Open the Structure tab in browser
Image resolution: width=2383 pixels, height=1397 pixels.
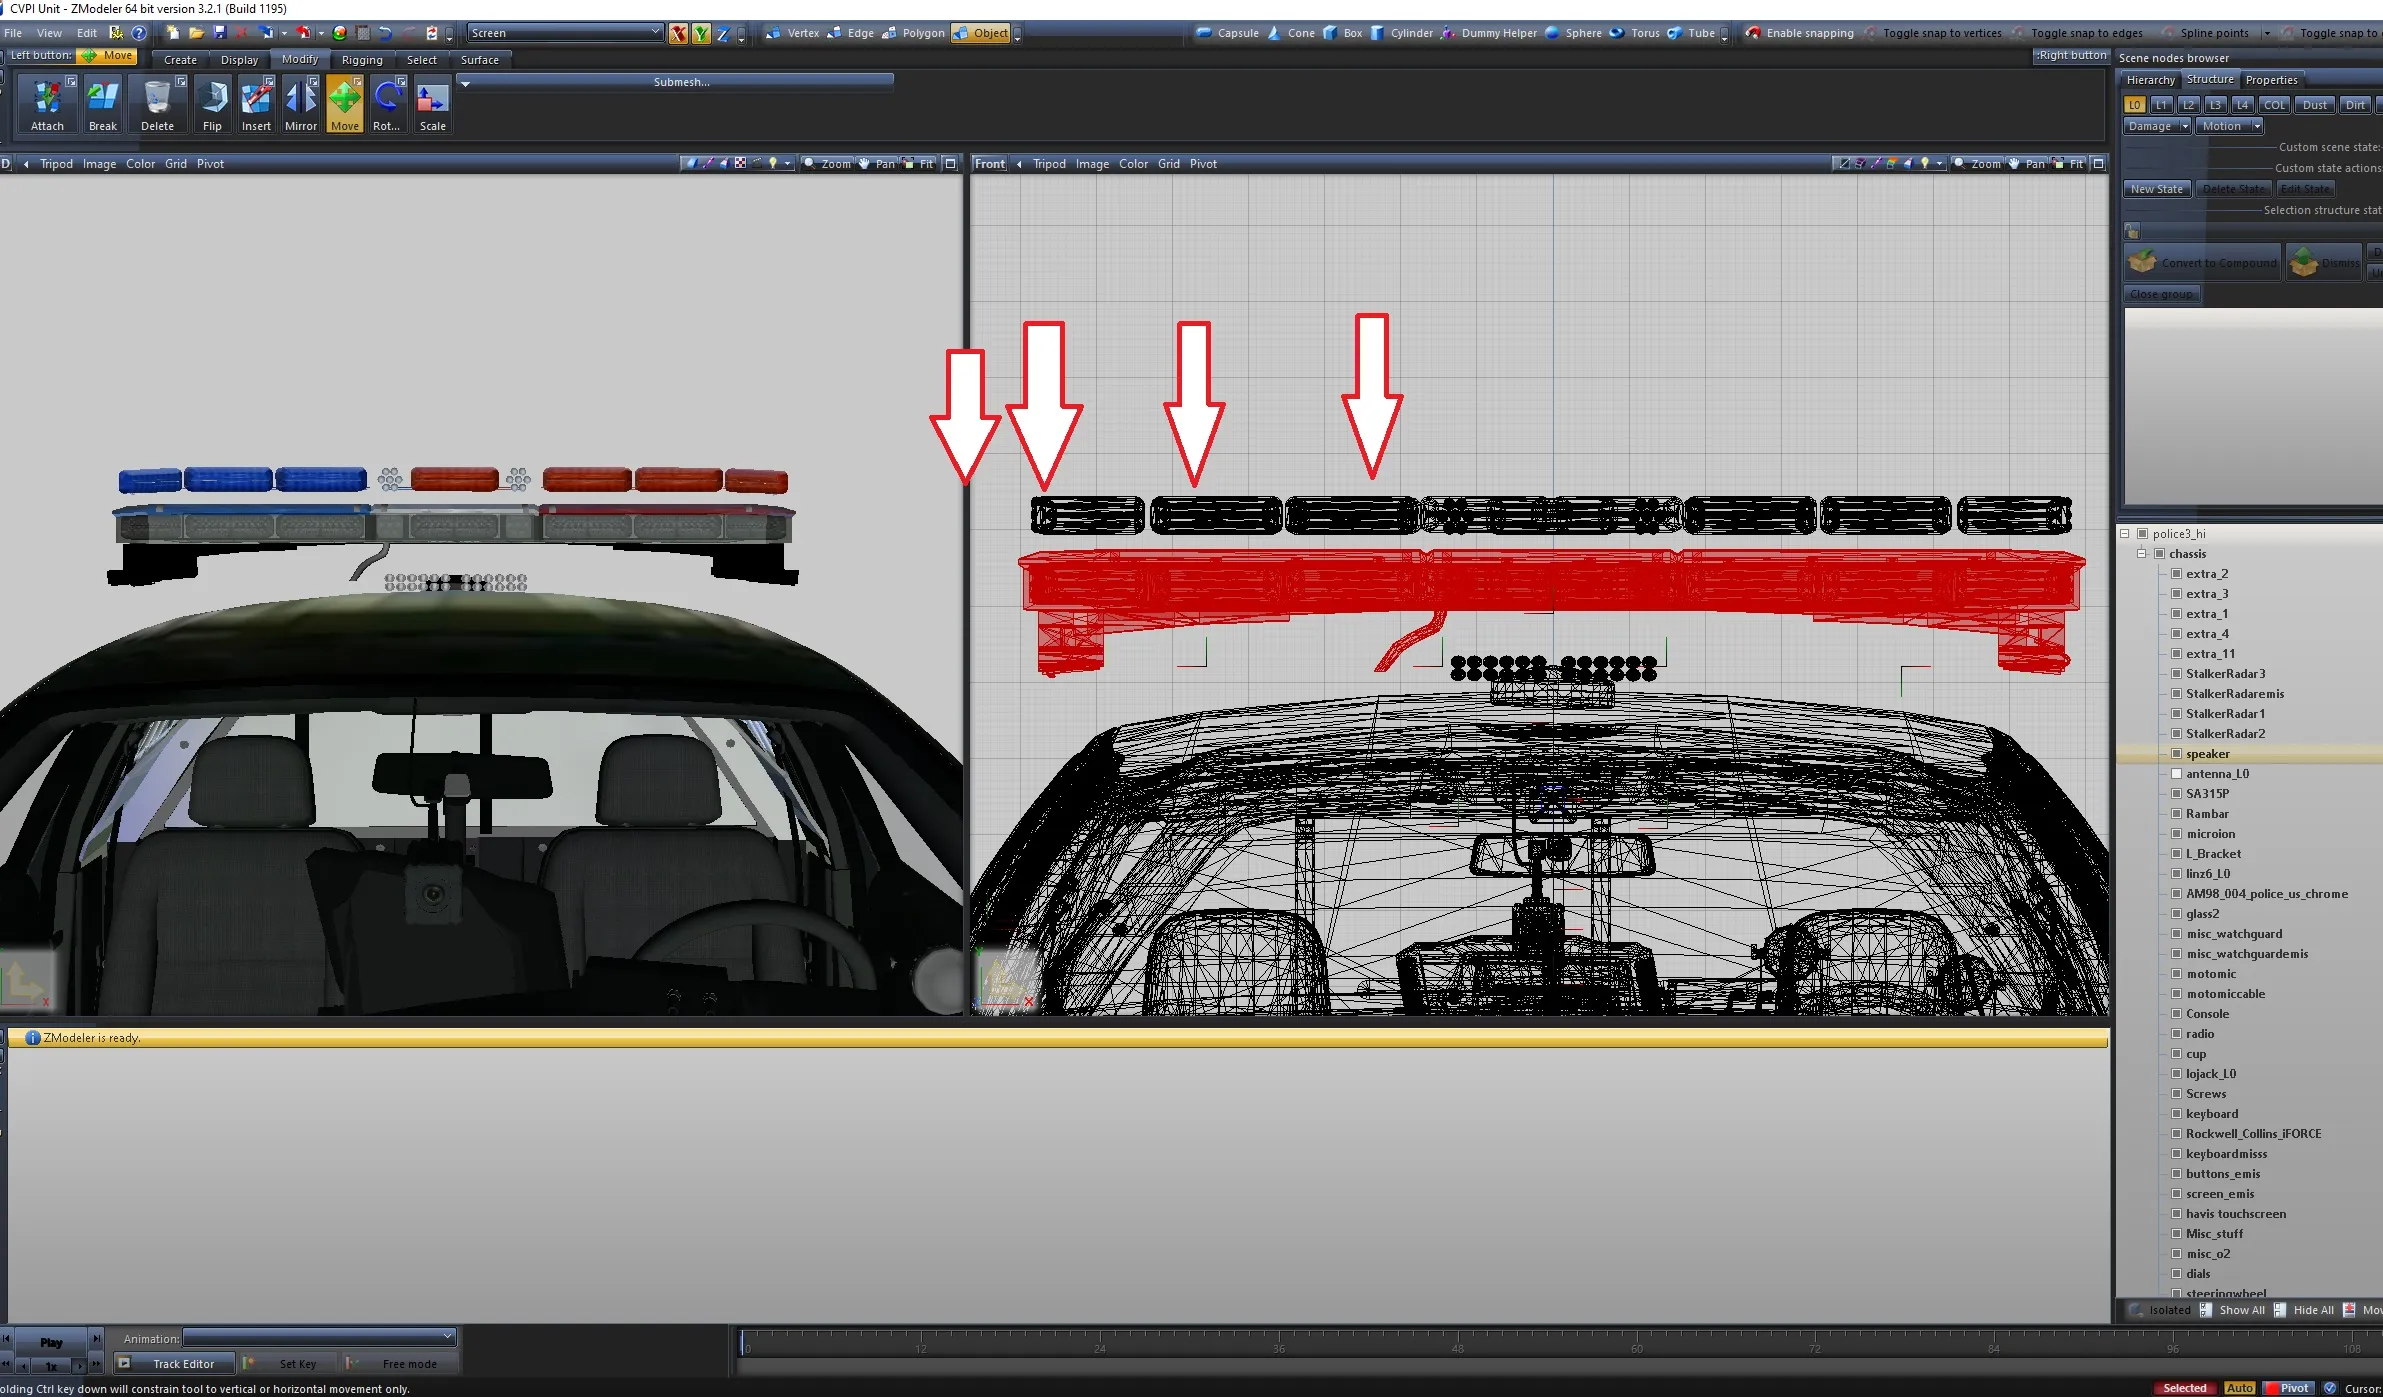[x=2209, y=80]
